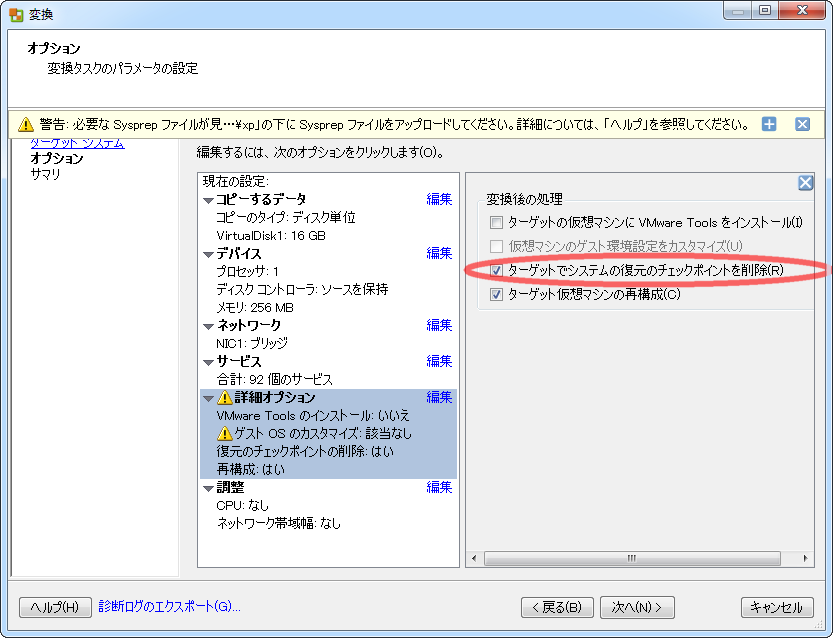This screenshot has width=833, height=638.
Task: Click the right arrow of the horizontal scrollbar
Action: tap(805, 558)
